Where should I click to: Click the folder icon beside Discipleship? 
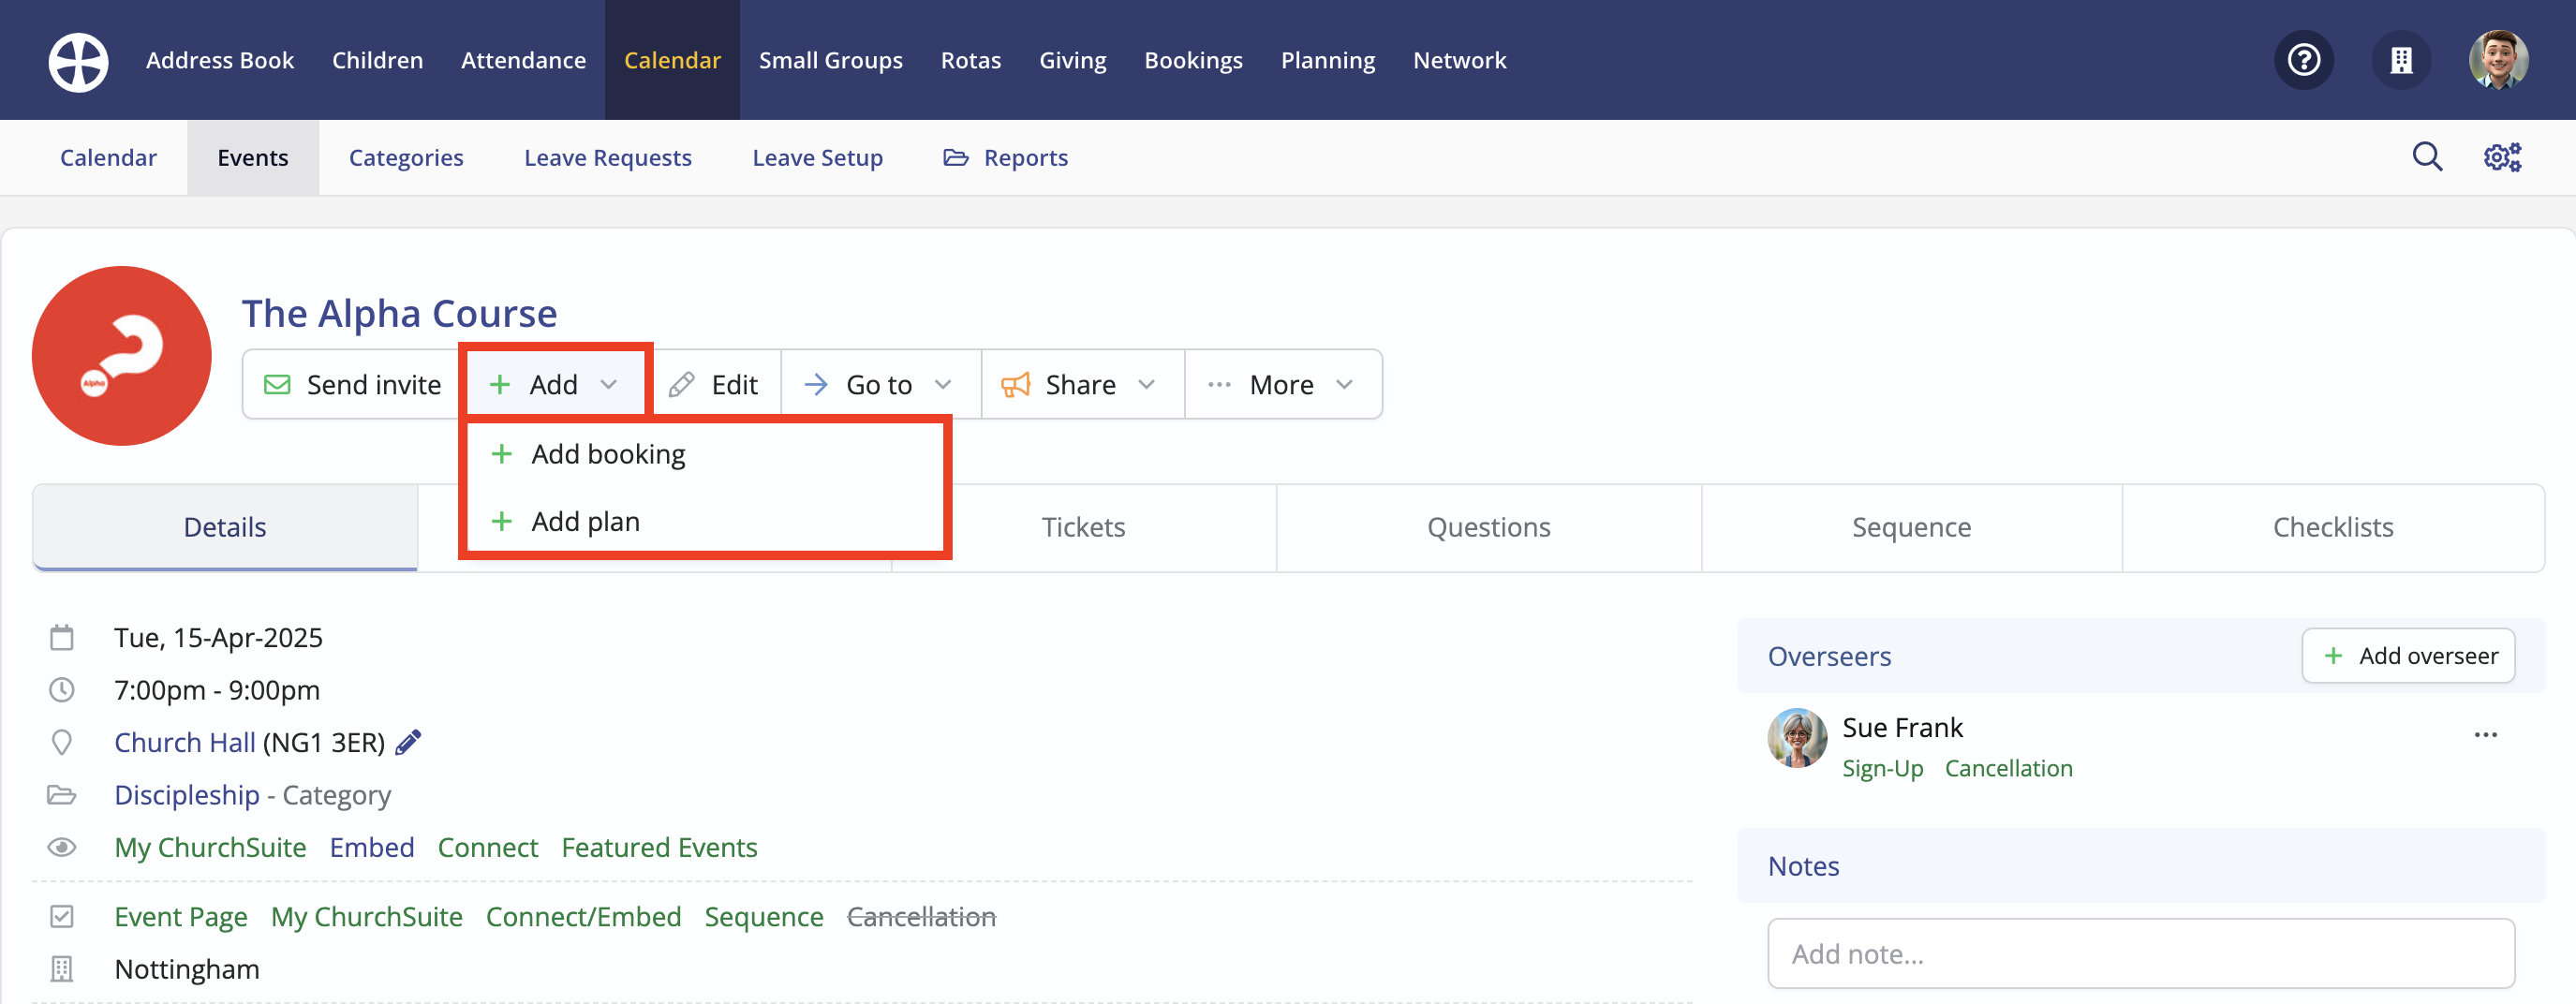pos(62,795)
